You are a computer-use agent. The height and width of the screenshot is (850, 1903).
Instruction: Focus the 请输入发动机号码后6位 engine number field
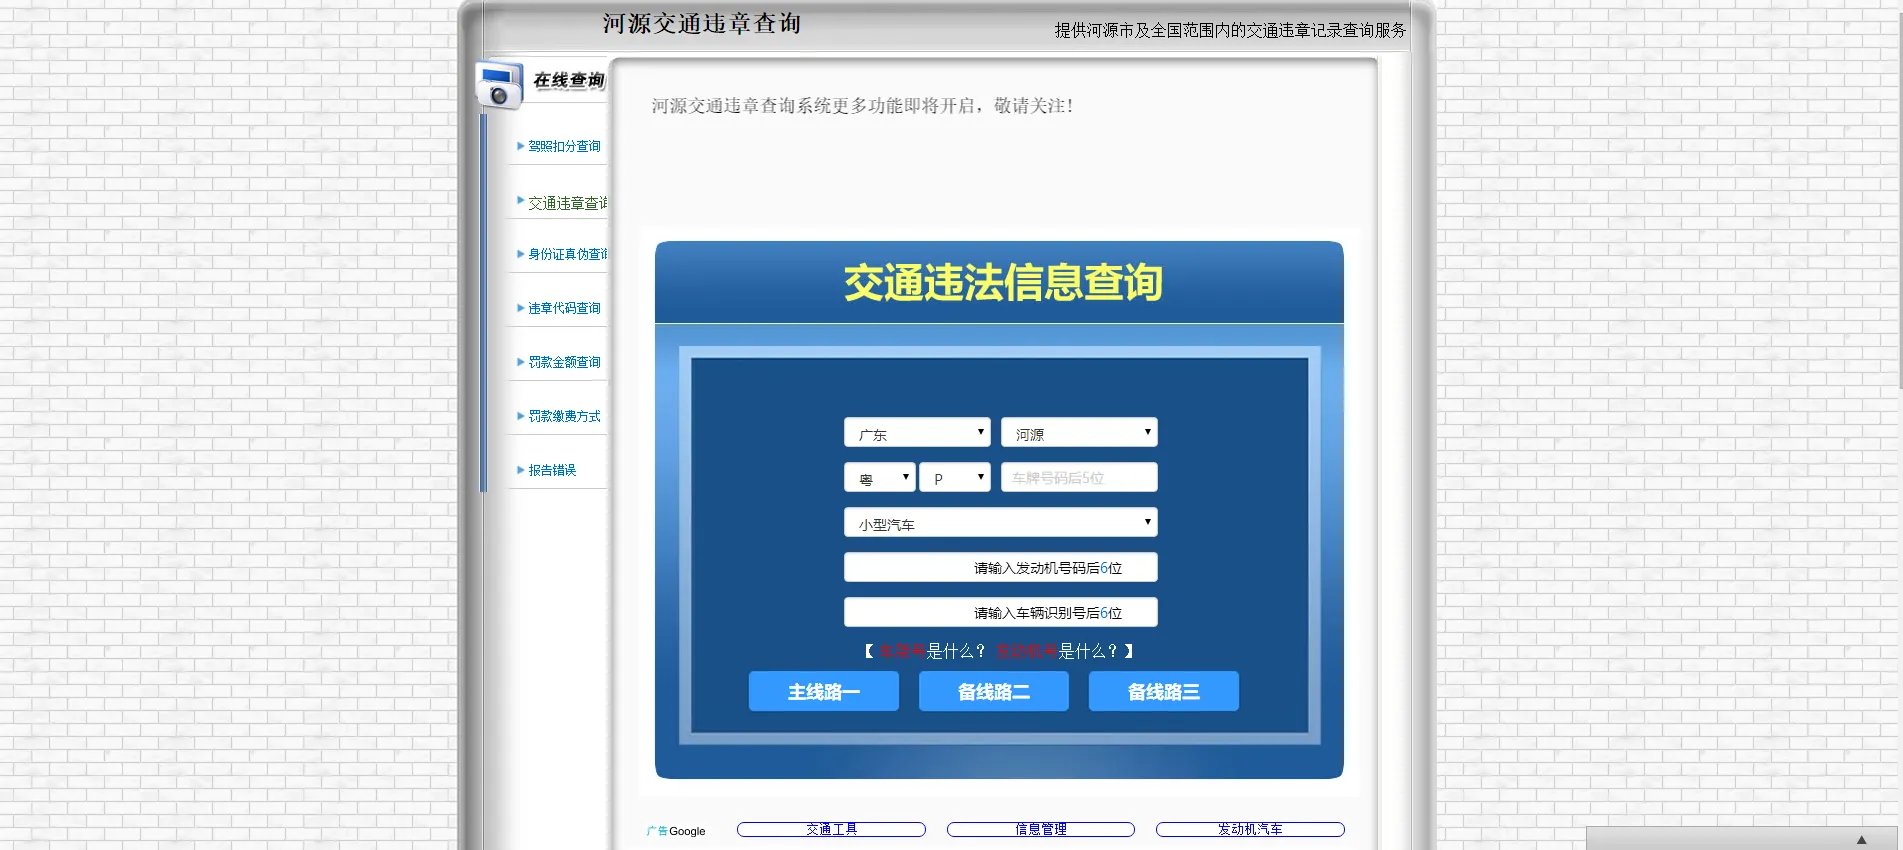click(x=1001, y=567)
